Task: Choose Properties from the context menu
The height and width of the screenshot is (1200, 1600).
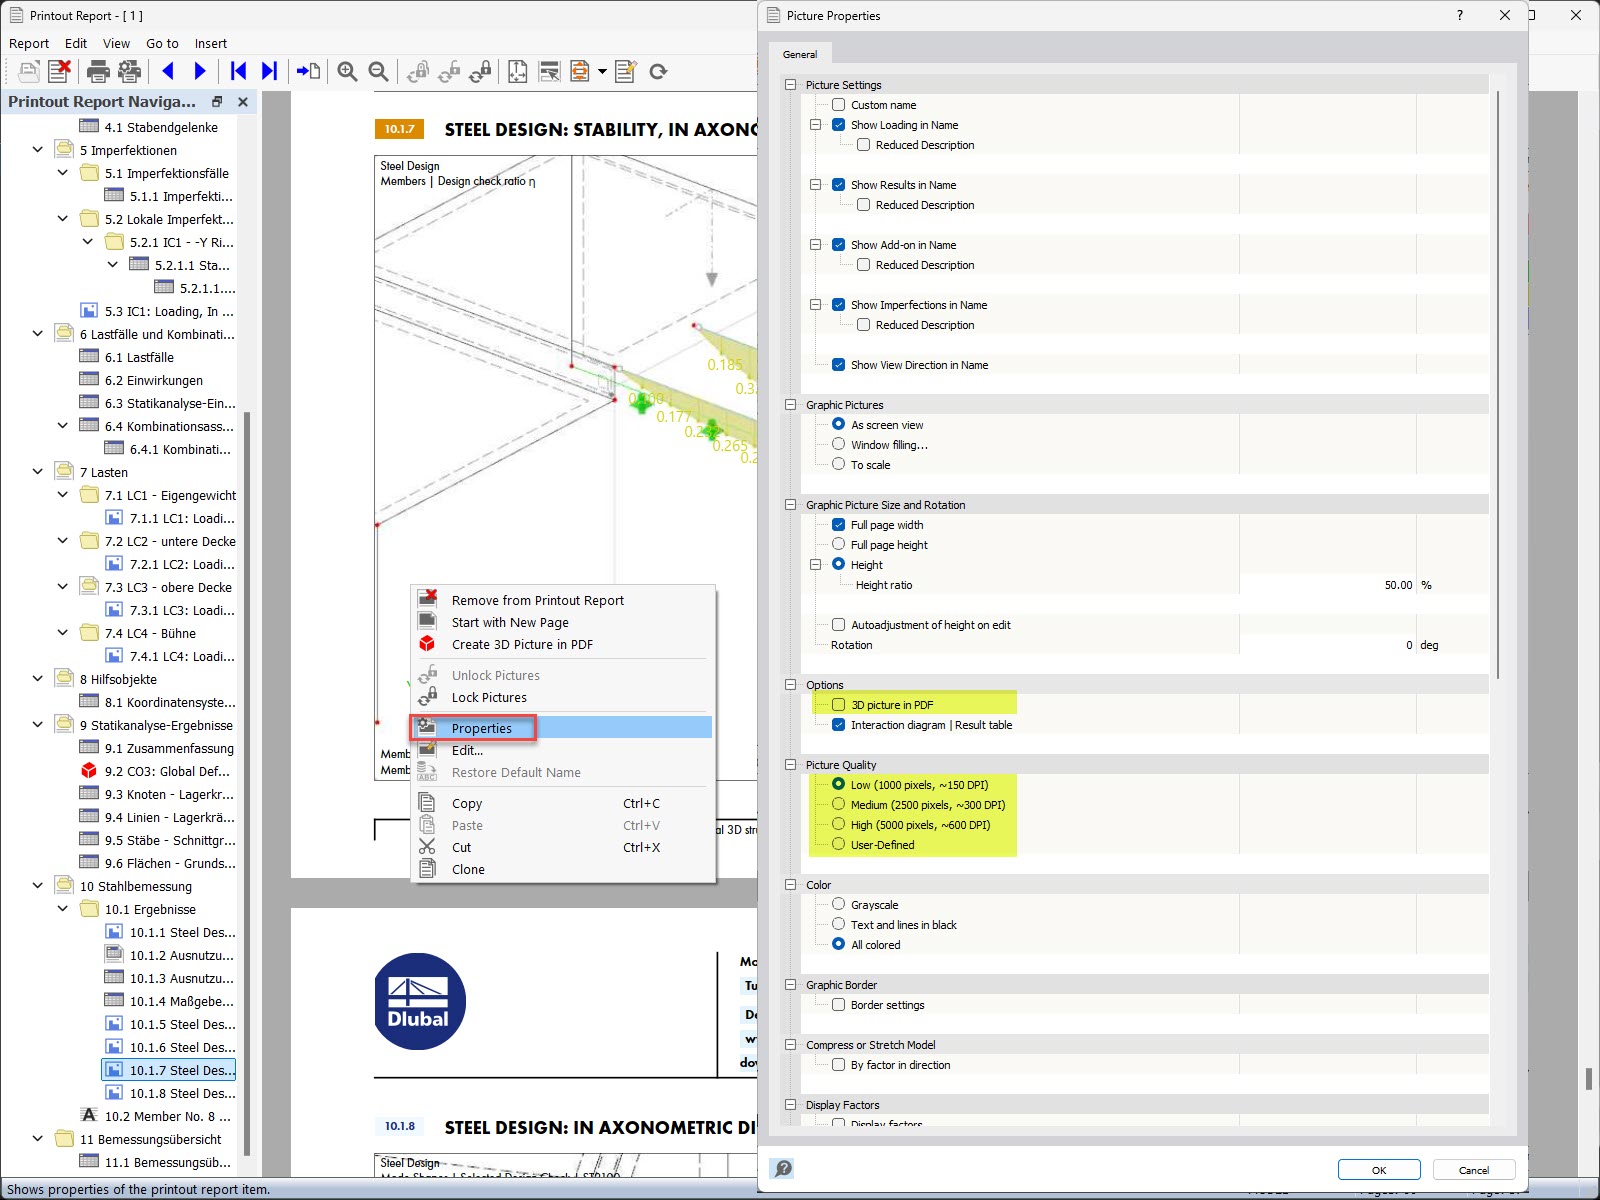Action: pos(481,728)
